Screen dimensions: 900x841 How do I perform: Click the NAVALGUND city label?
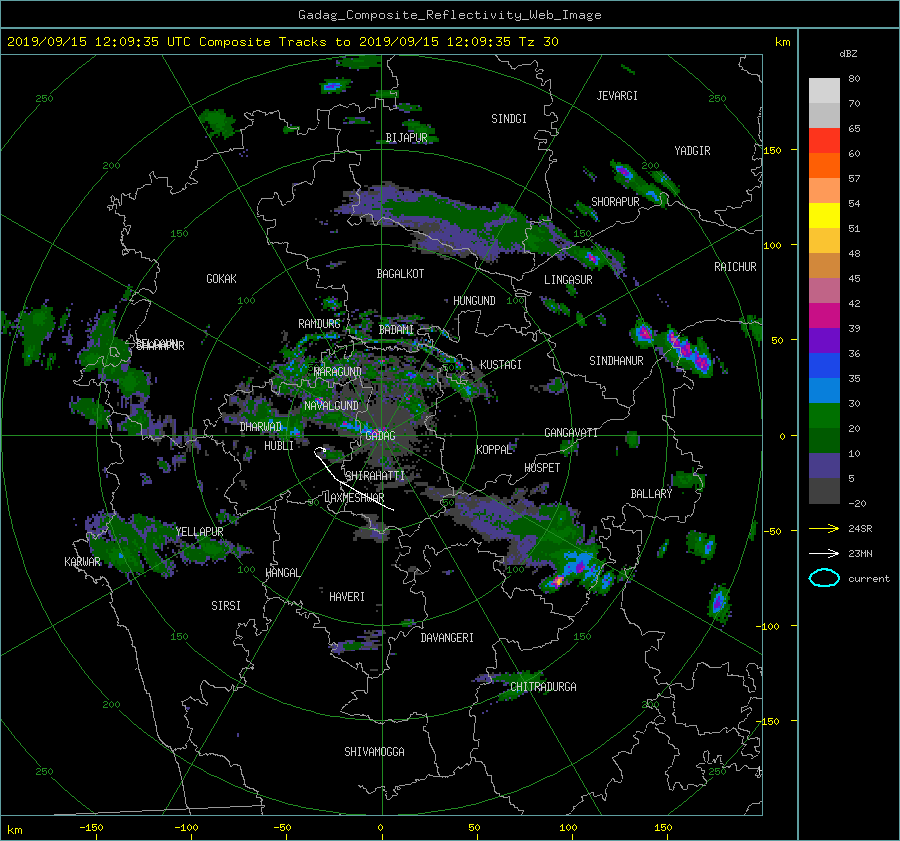coord(331,406)
